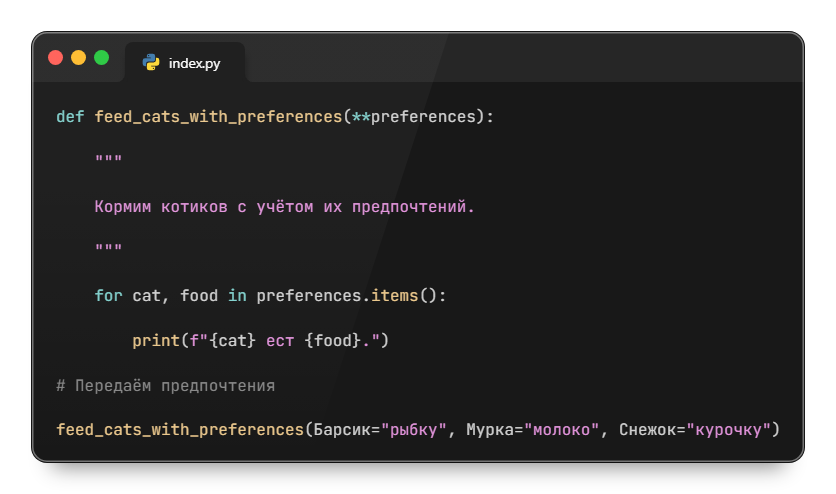Click the def keyword
This screenshot has height=494, width=836.
(70, 117)
